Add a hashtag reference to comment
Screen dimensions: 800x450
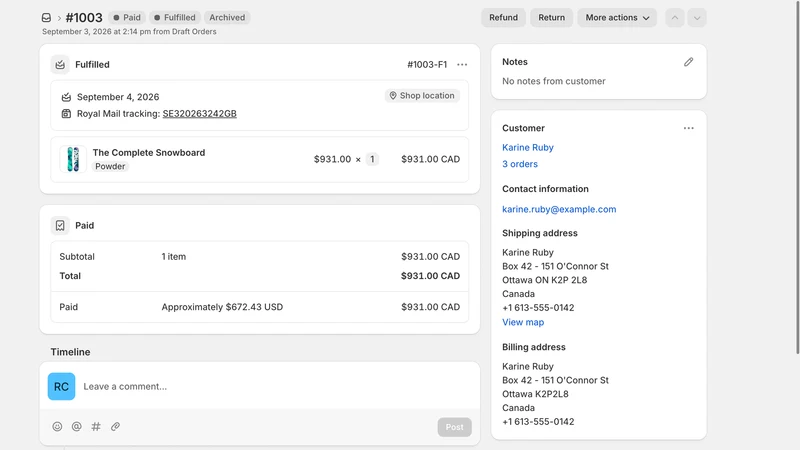pos(96,427)
